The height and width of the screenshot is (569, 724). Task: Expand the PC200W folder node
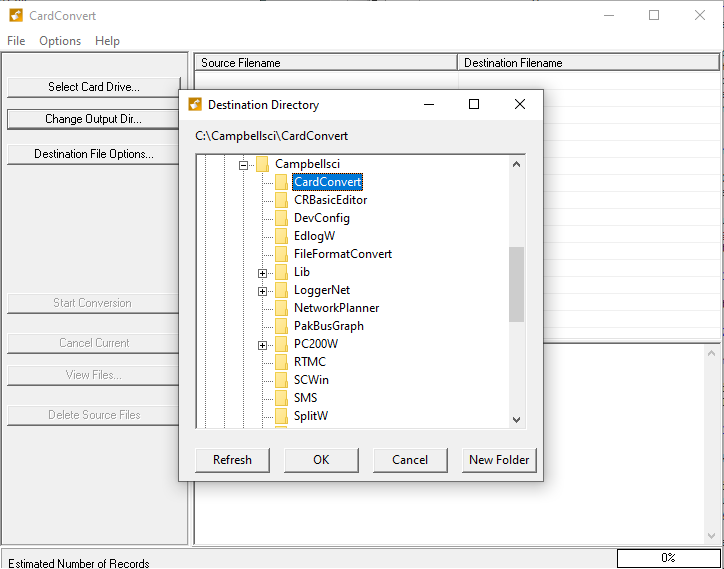coord(262,345)
